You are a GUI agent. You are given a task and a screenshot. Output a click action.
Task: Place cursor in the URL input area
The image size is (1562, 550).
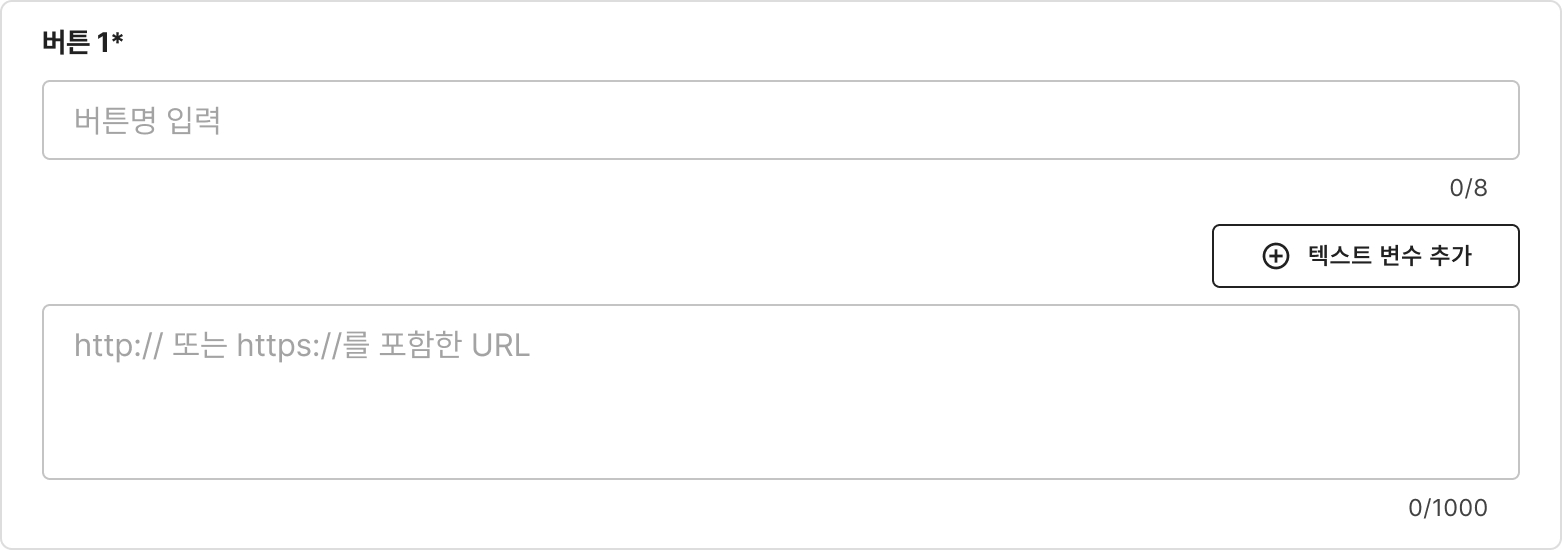click(780, 392)
